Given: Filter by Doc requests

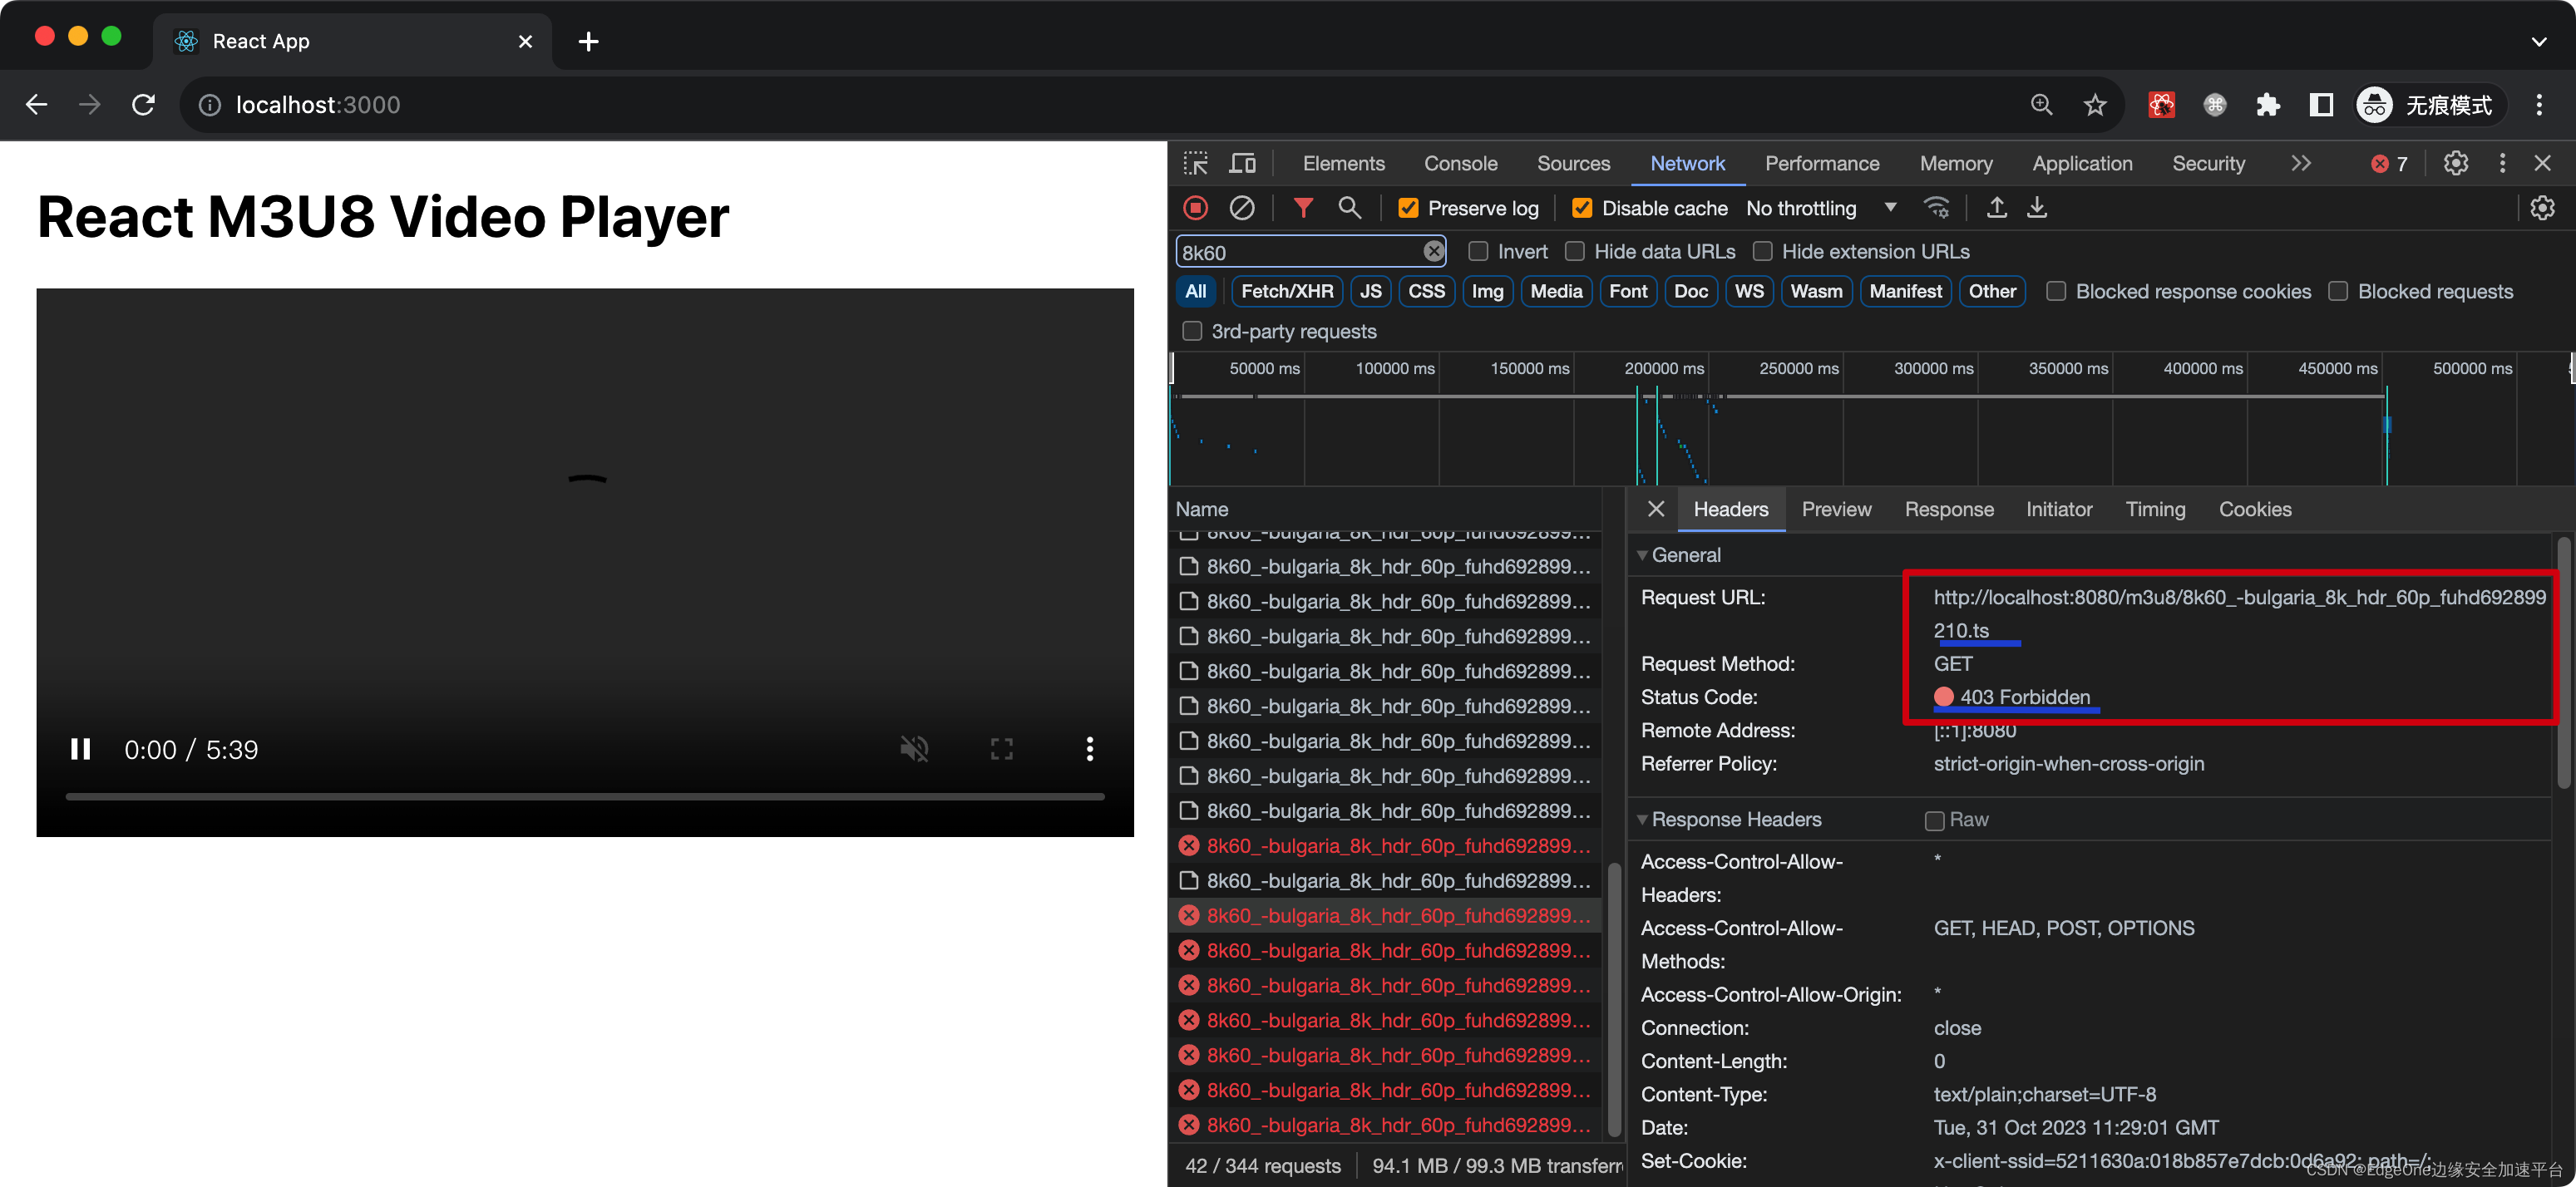Looking at the screenshot, I should (x=1690, y=292).
